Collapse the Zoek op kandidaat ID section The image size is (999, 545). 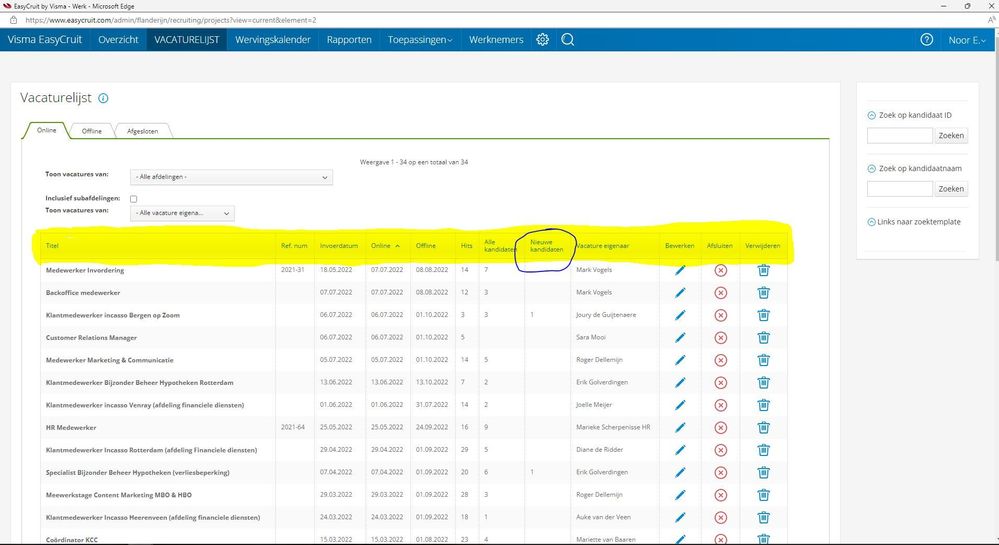tap(872, 115)
